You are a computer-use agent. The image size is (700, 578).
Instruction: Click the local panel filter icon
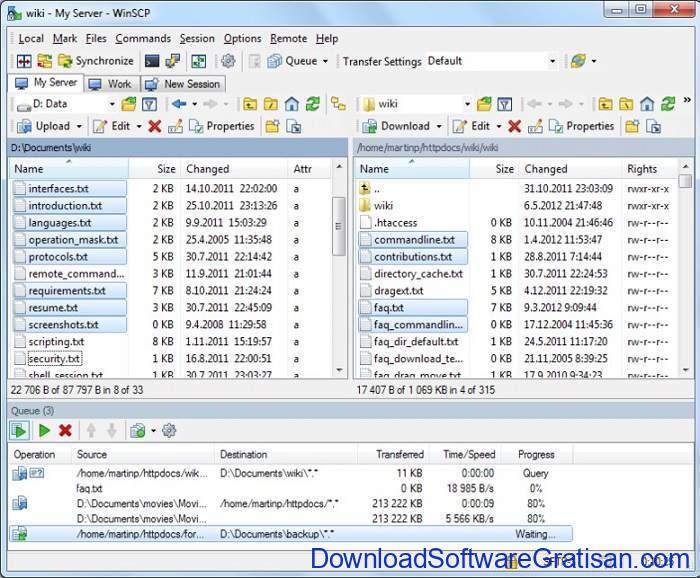tap(149, 104)
